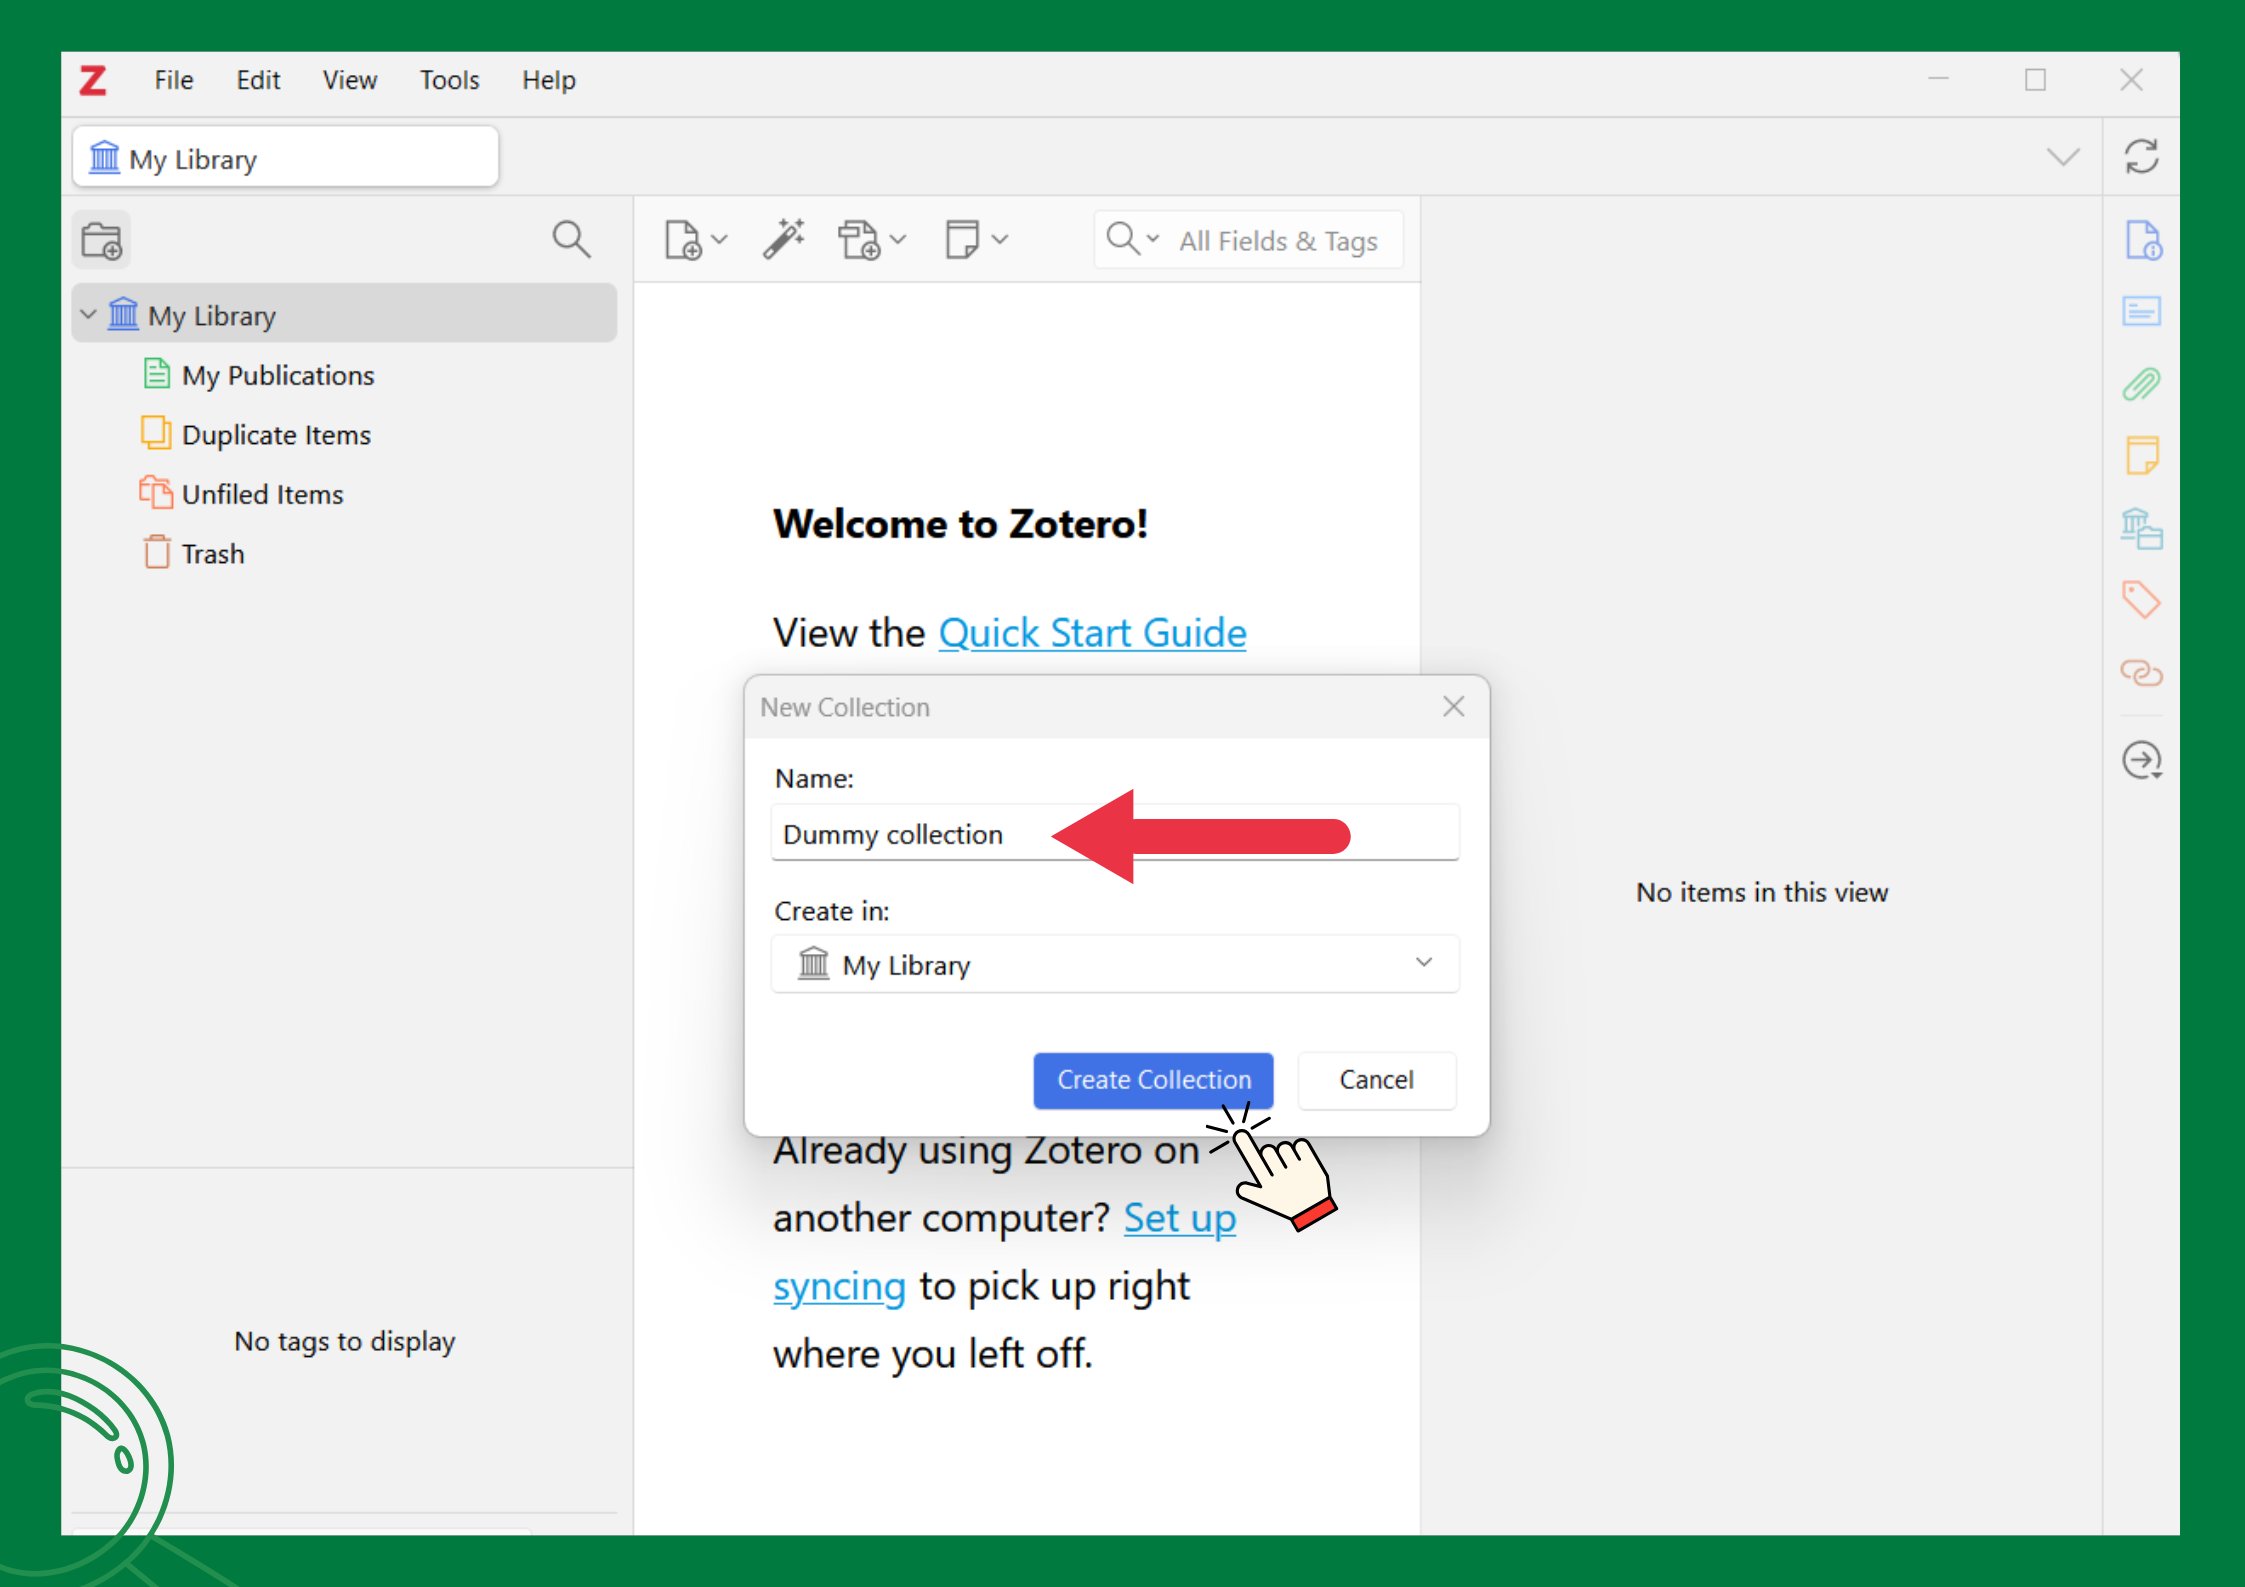Minimize the Zotero window
The image size is (2245, 1587).
point(1938,79)
